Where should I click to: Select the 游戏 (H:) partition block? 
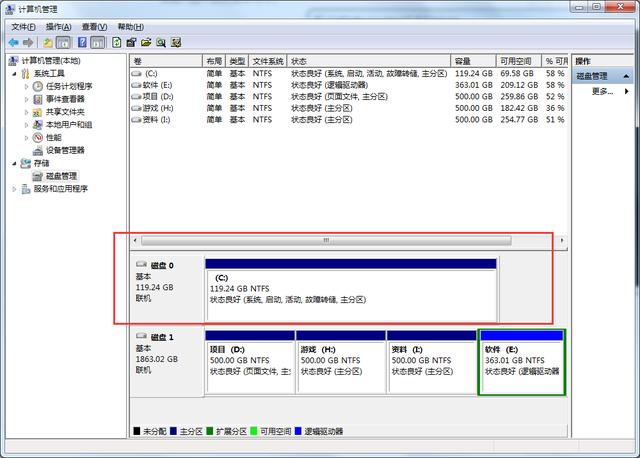pos(340,364)
